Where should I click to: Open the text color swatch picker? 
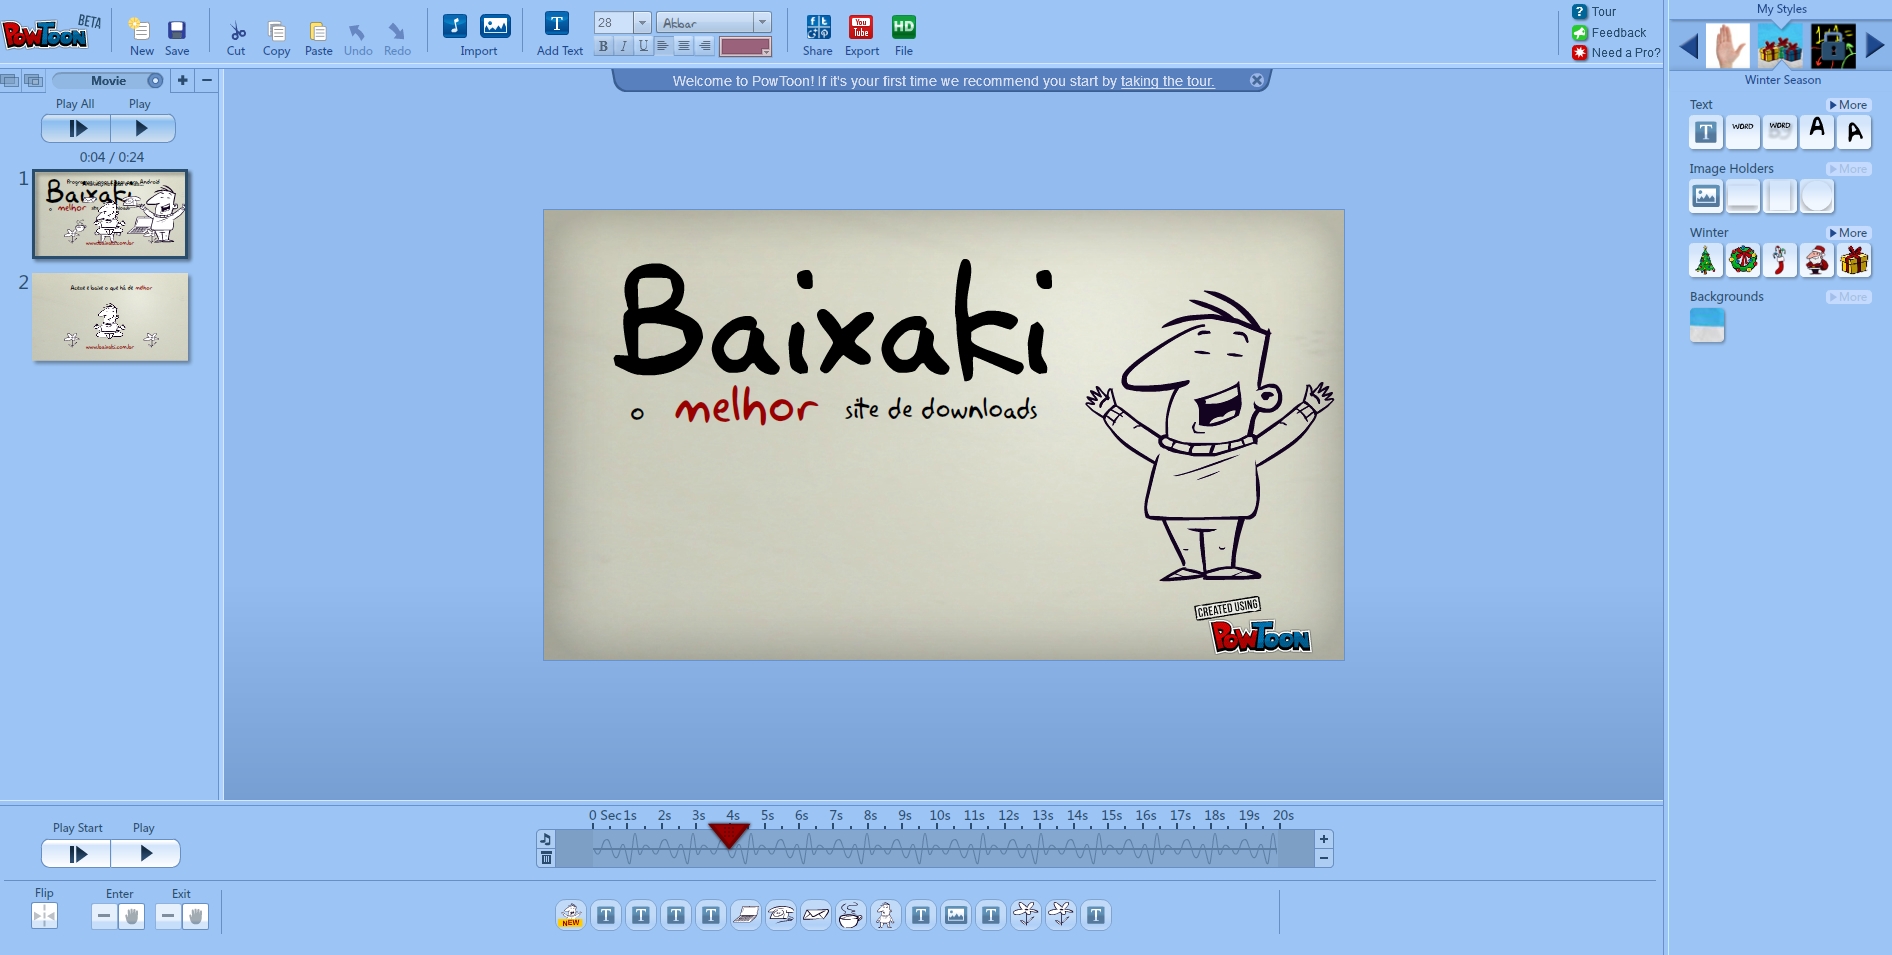(x=744, y=45)
